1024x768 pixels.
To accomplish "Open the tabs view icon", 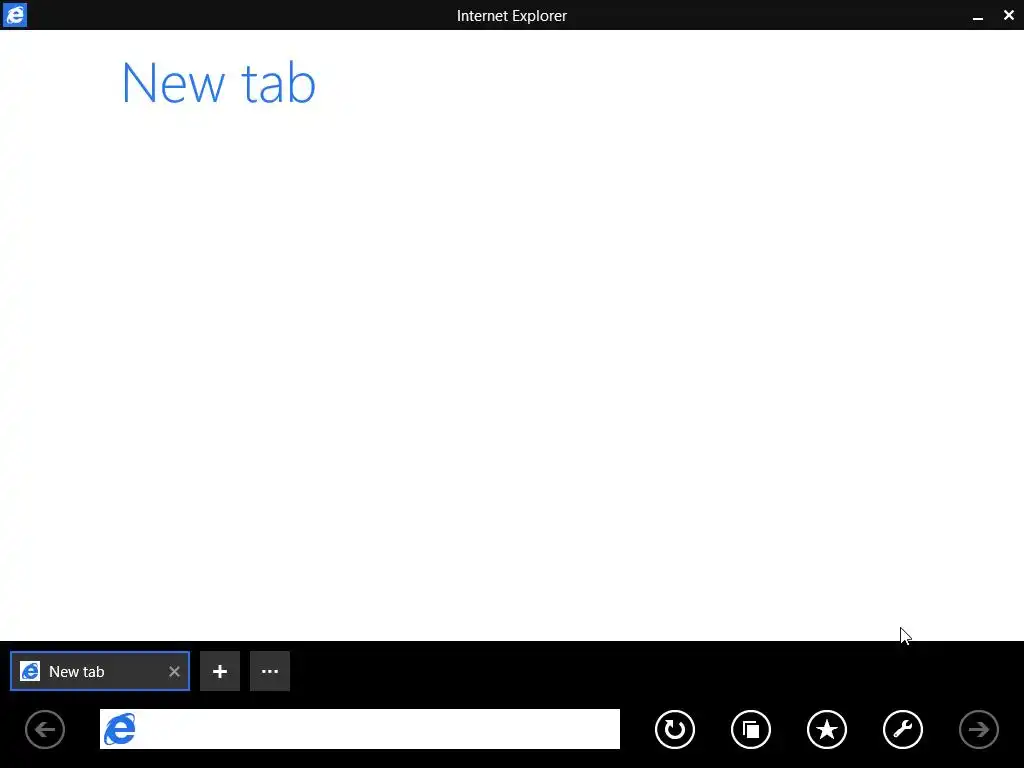I will coord(751,729).
